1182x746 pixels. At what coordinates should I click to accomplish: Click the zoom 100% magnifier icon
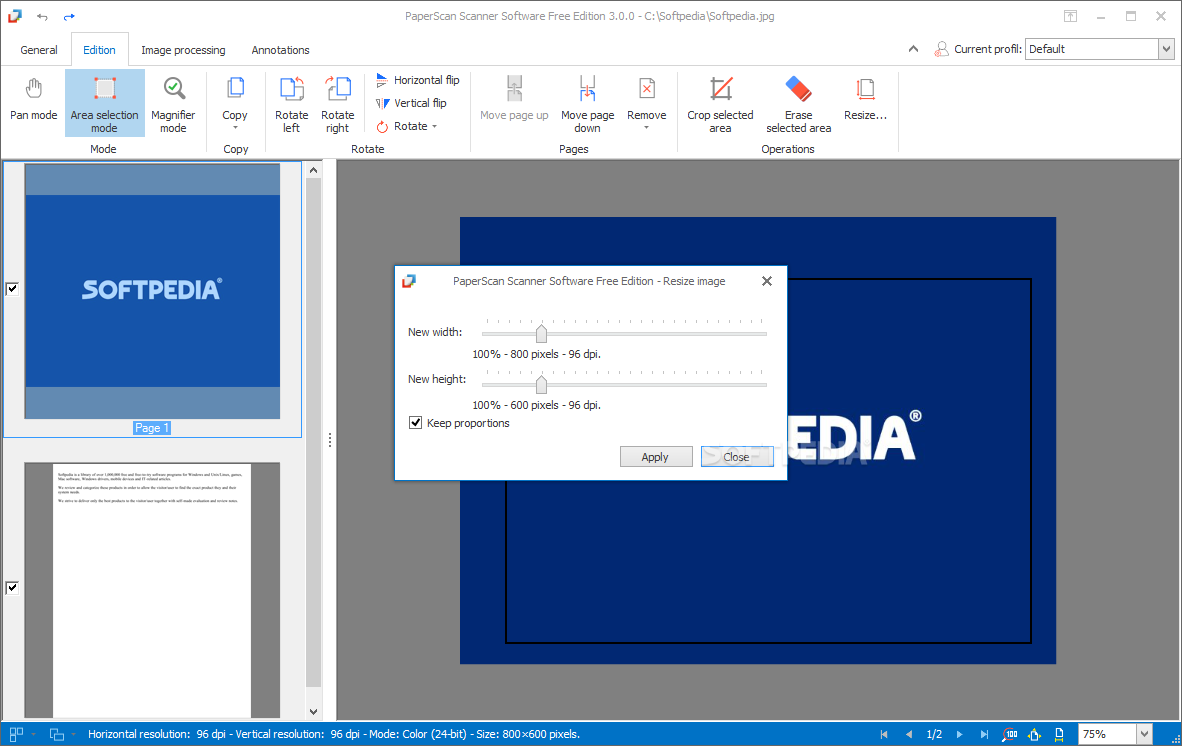[1009, 734]
